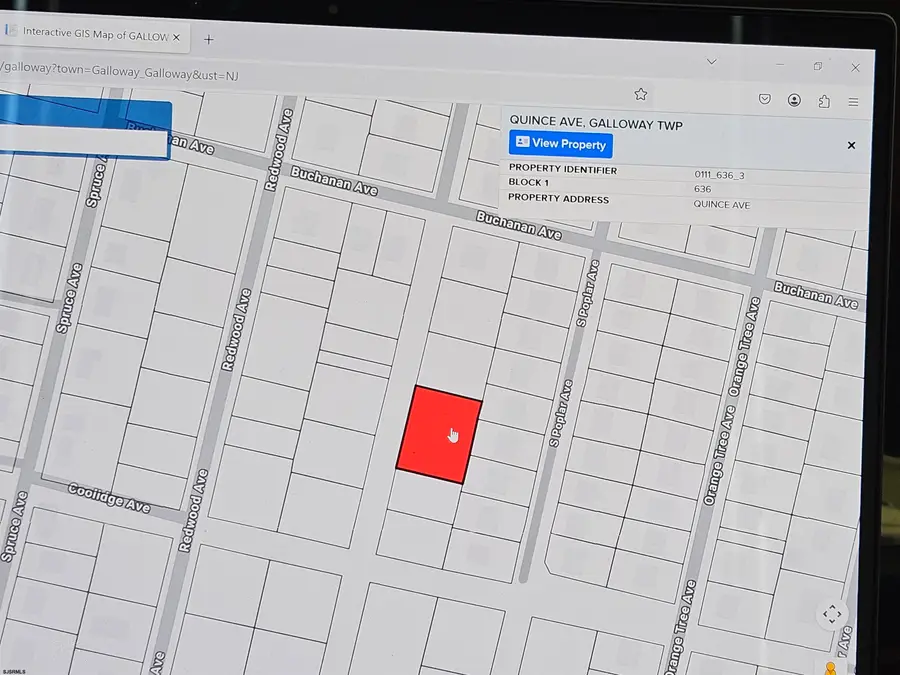
Task: Click the orange Street View pegman icon
Action: tap(831, 668)
